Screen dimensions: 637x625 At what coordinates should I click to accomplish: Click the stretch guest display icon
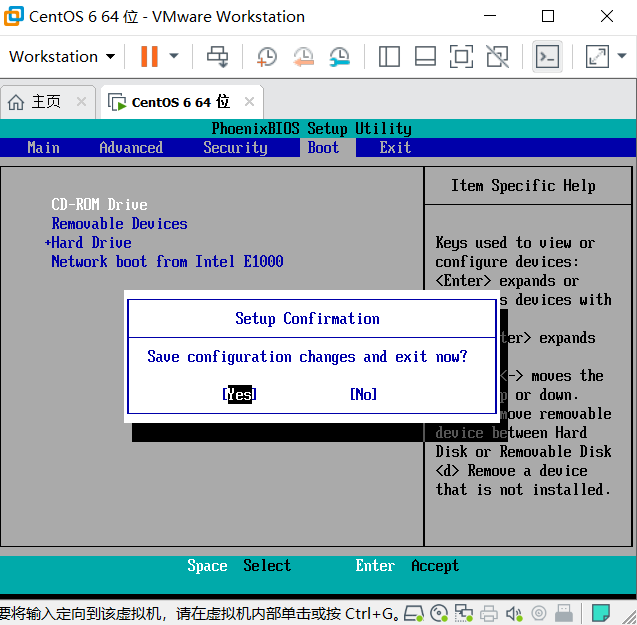[597, 56]
